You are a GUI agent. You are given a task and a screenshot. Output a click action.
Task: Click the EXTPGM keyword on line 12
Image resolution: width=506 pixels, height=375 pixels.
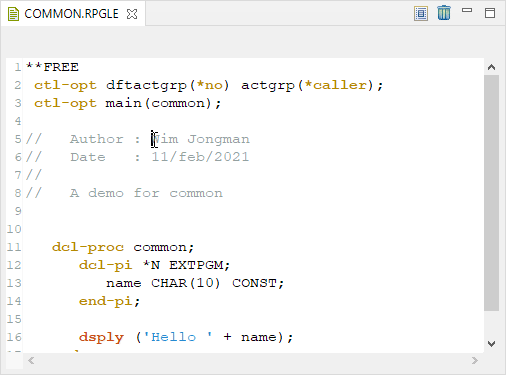(196, 265)
